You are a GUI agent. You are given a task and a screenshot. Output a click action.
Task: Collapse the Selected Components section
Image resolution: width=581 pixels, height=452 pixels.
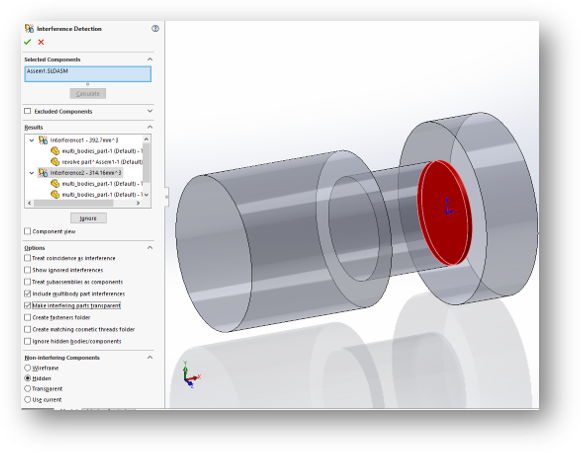(150, 59)
